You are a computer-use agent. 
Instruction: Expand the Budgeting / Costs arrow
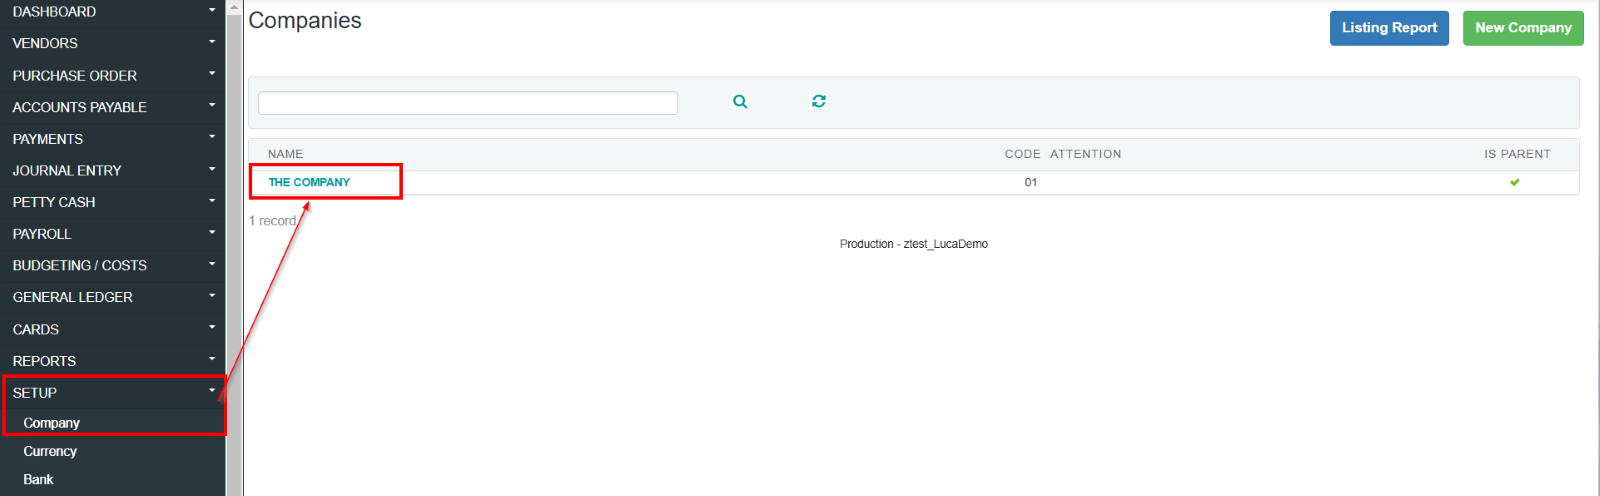tap(212, 264)
